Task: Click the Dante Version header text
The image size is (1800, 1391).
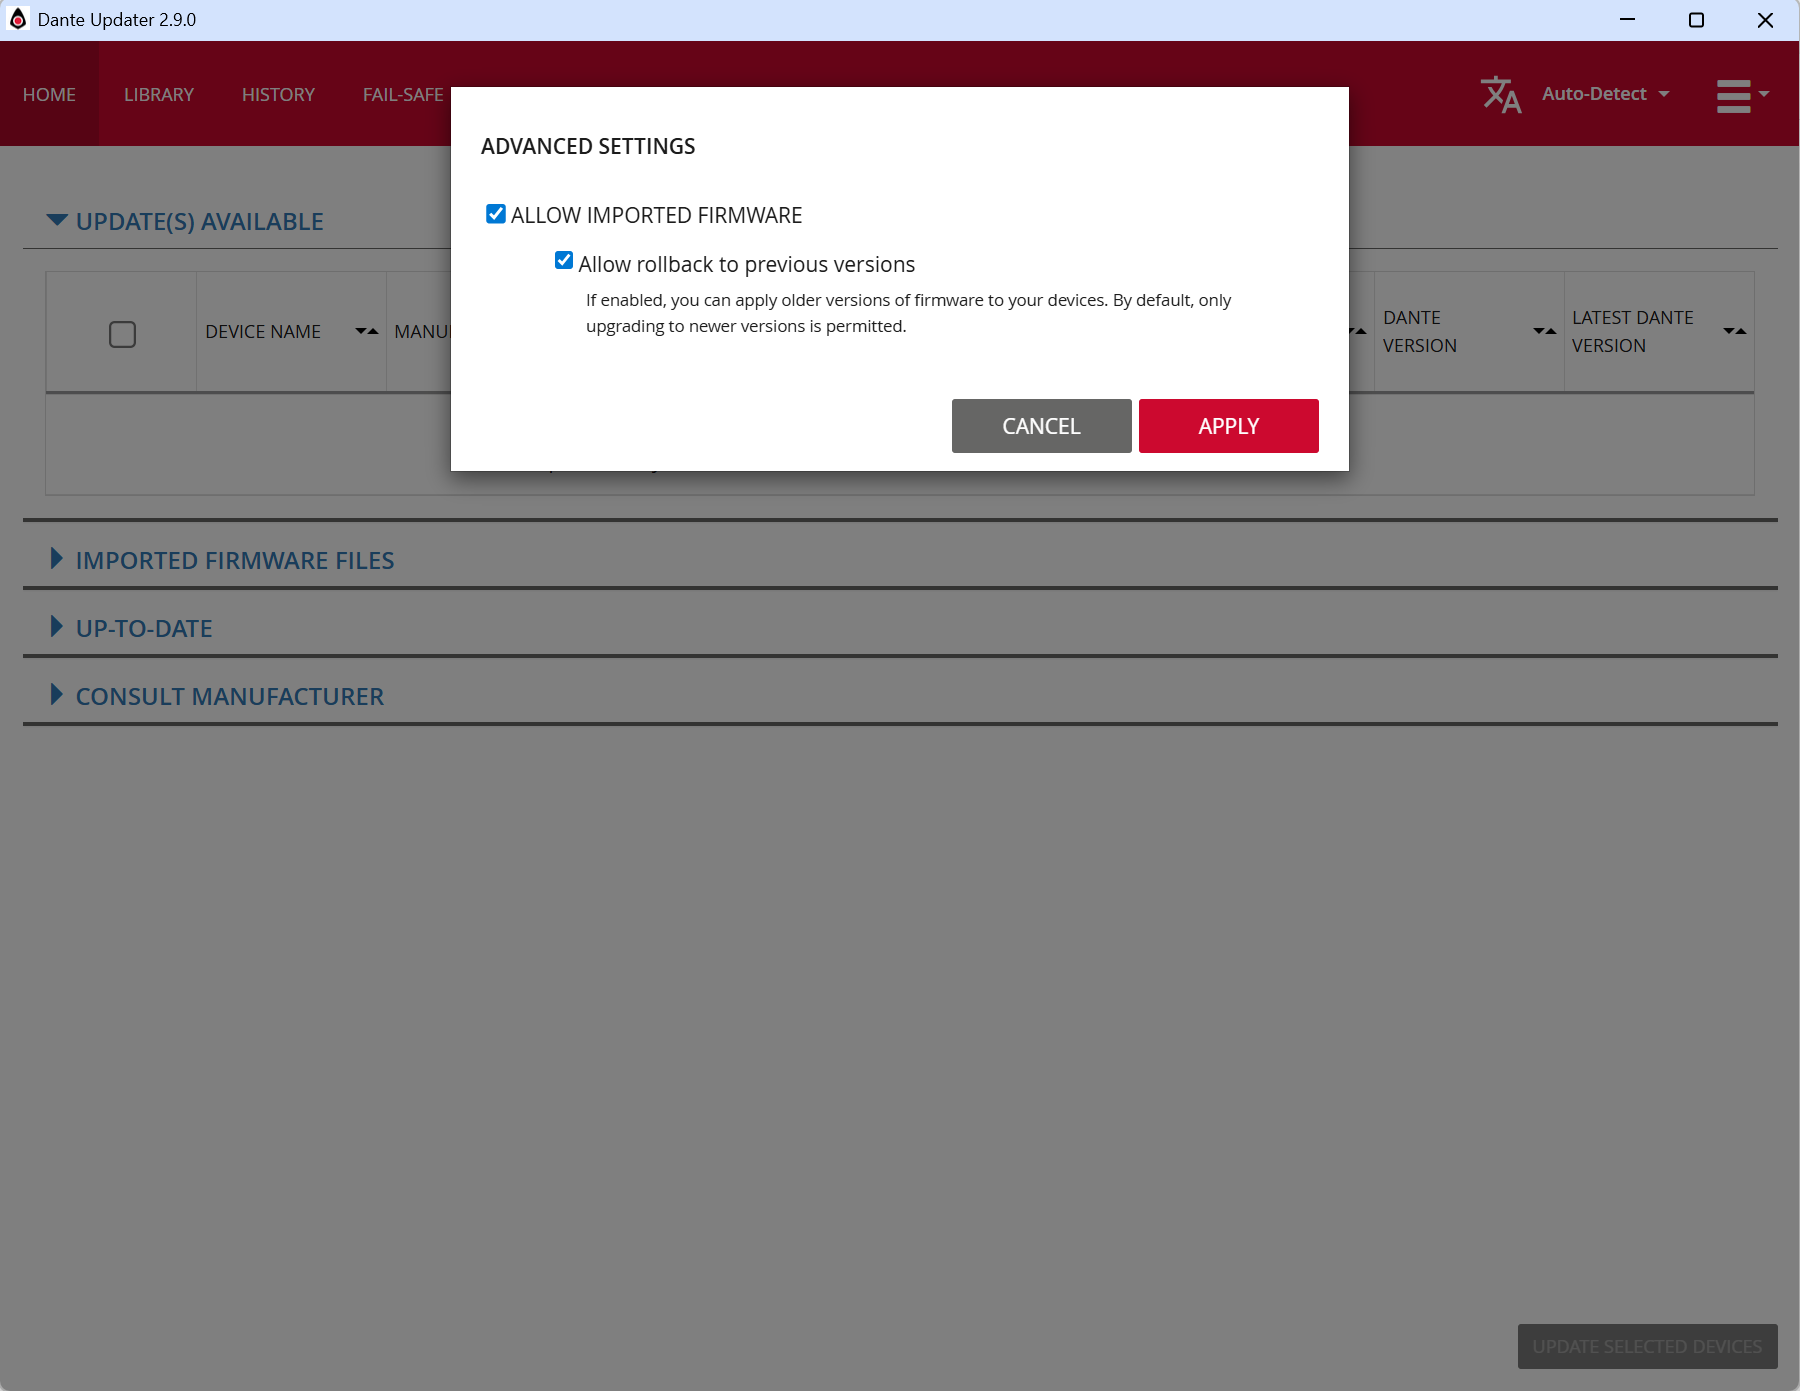Action: point(1420,332)
